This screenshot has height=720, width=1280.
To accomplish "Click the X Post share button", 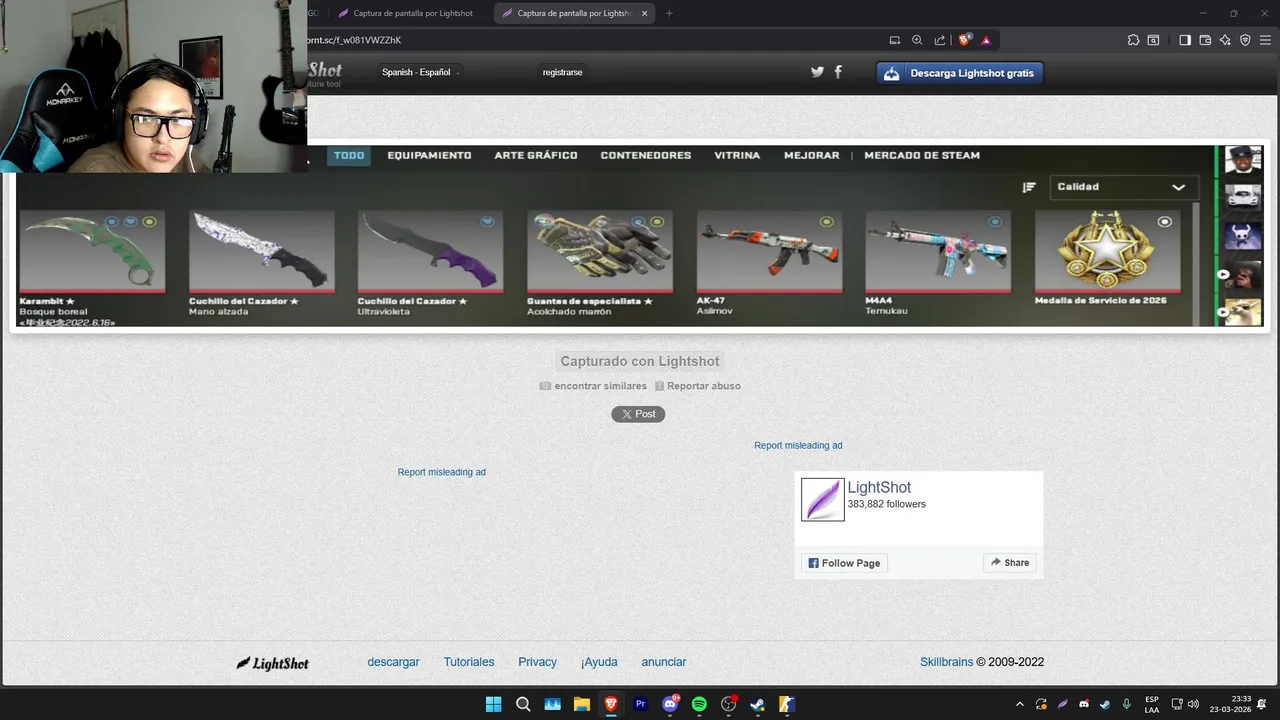I will coord(638,414).
